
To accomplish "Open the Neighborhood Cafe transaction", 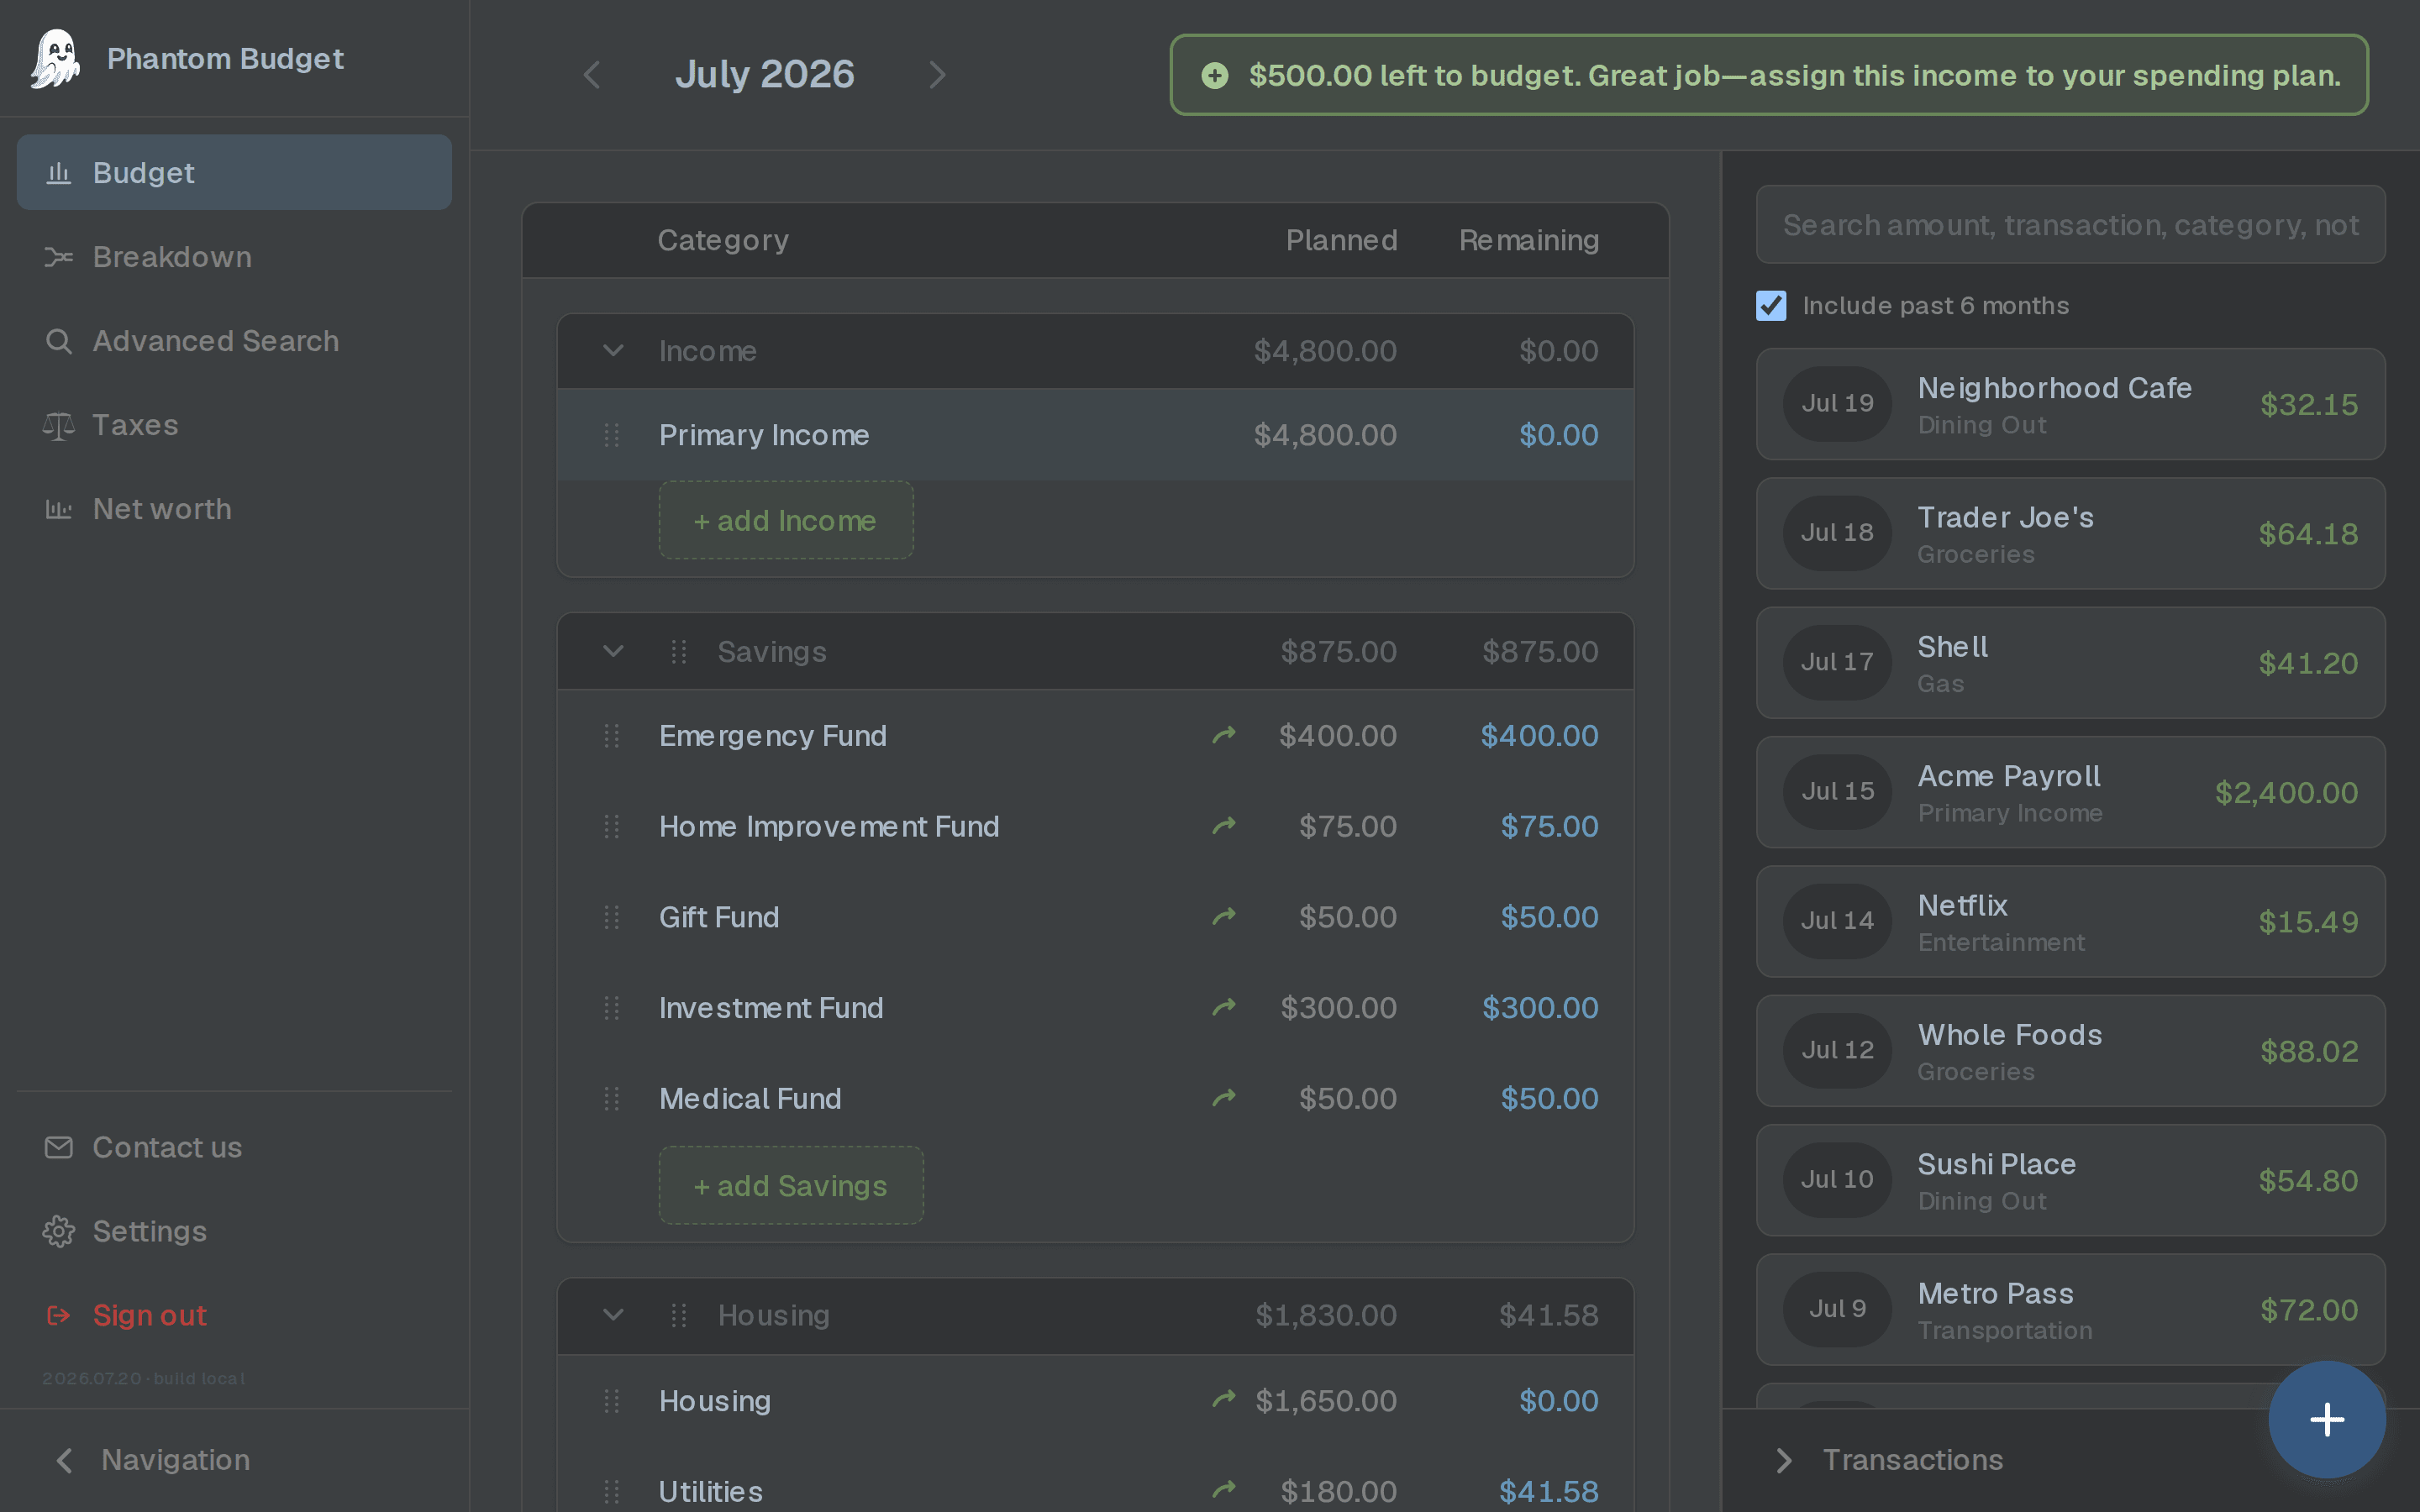I will (2070, 404).
